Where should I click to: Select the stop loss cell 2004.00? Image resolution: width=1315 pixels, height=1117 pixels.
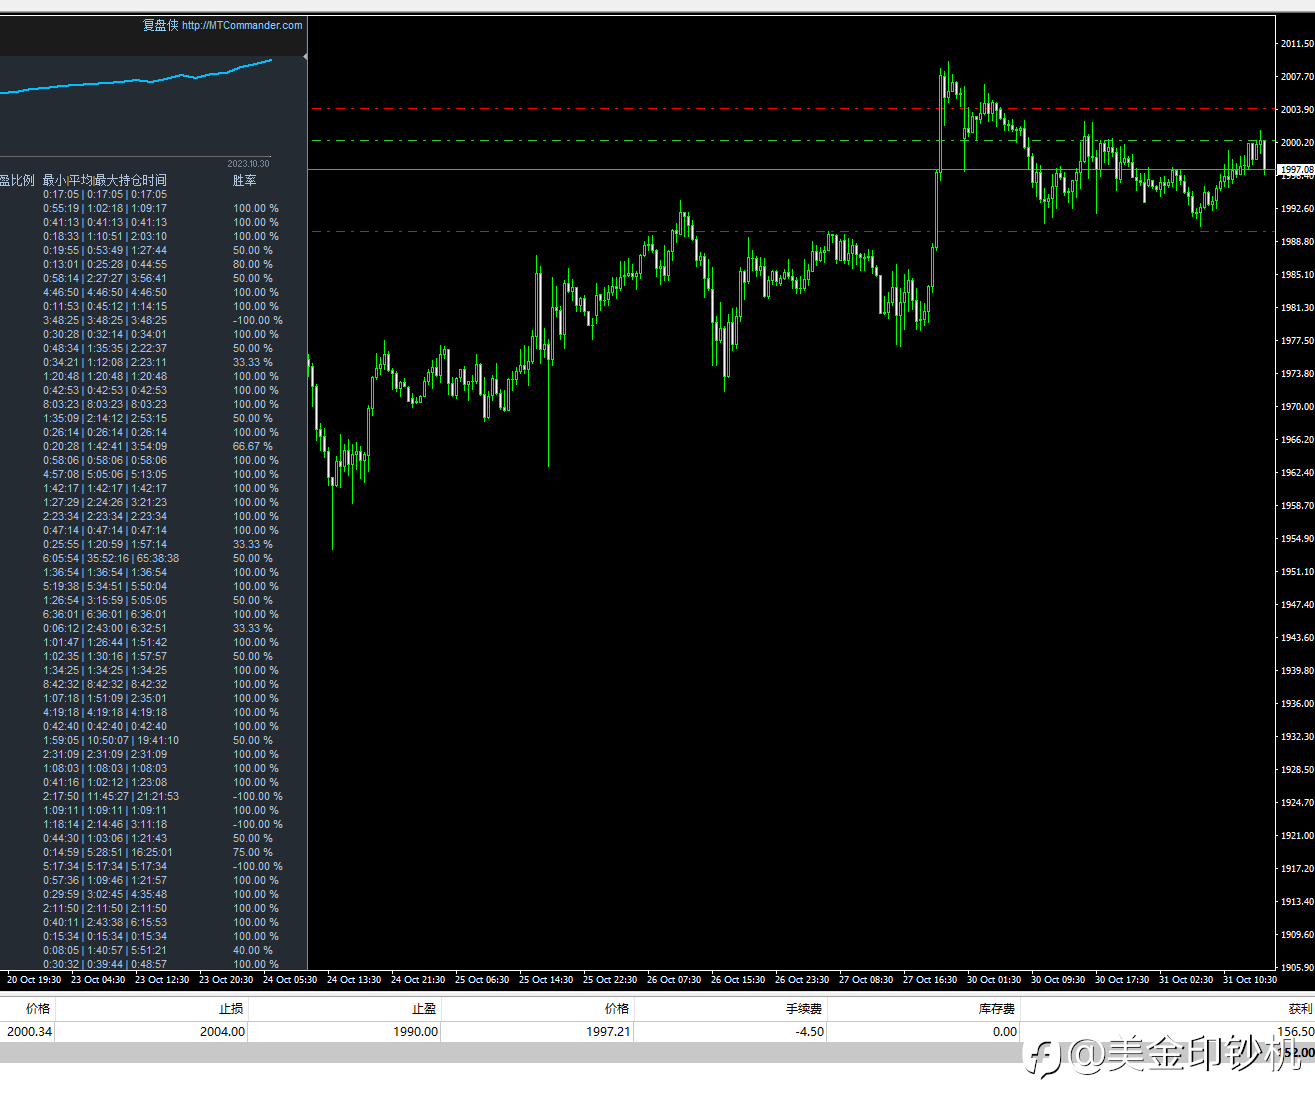[222, 1031]
